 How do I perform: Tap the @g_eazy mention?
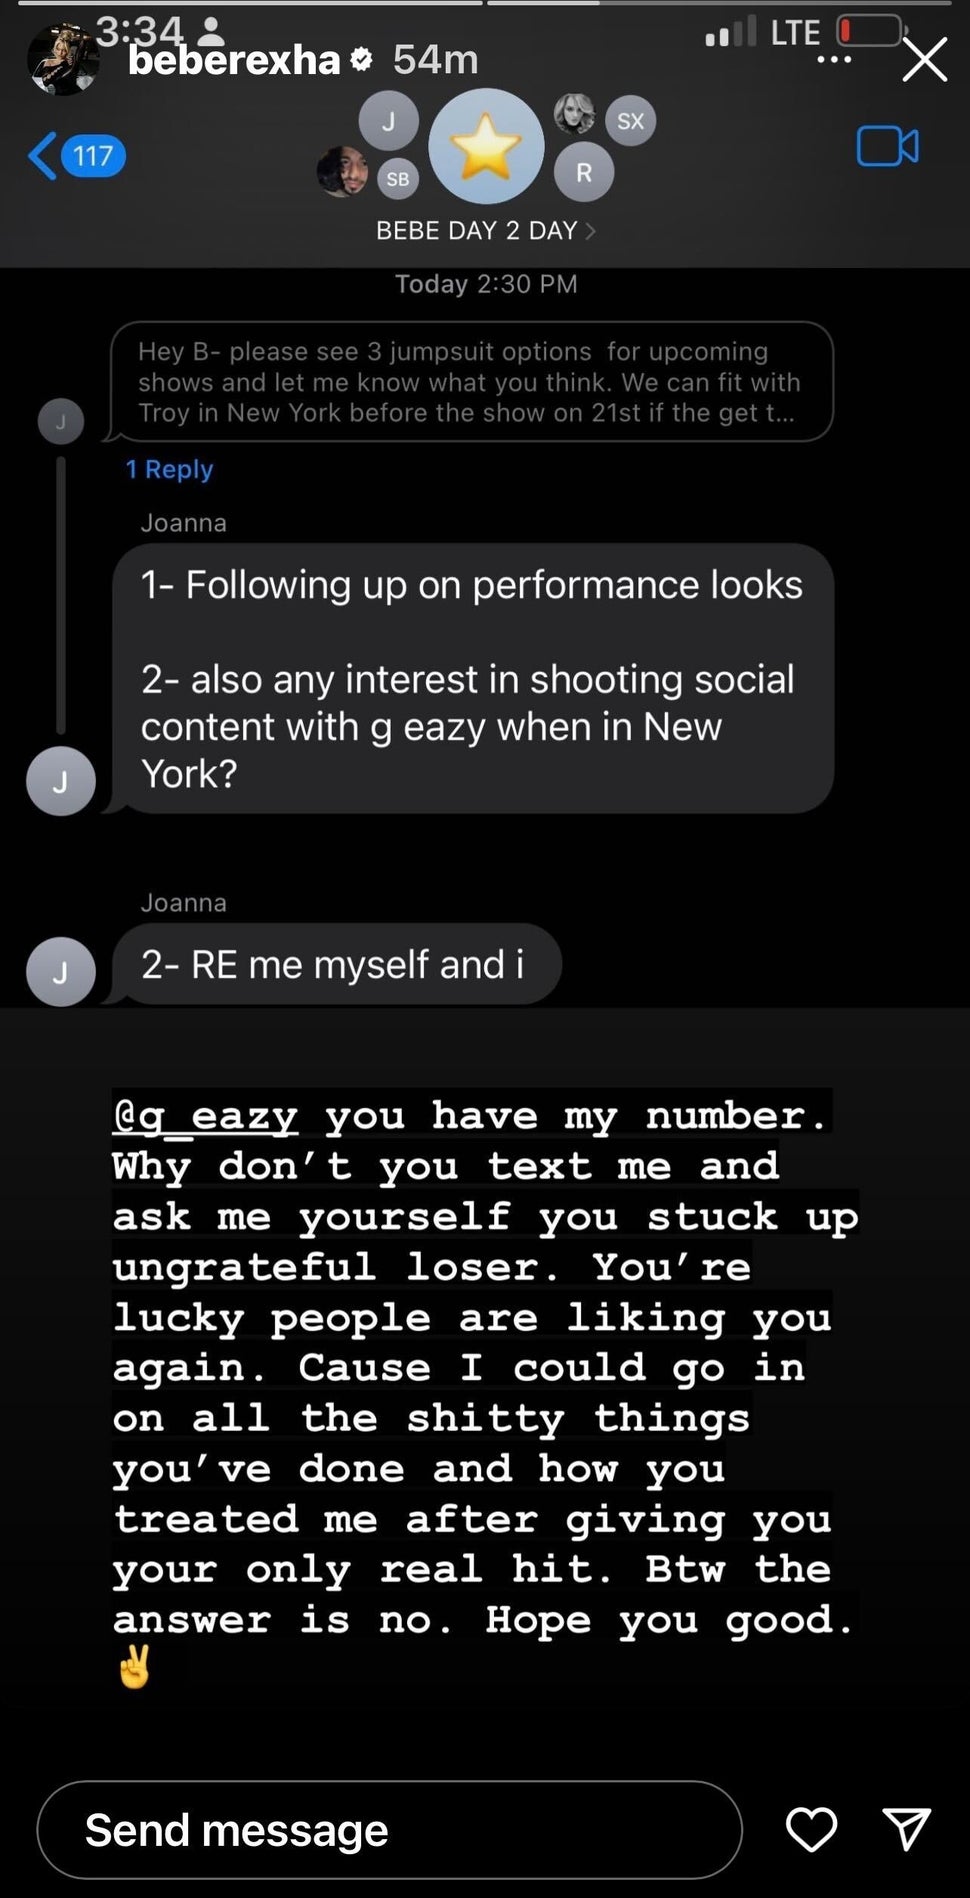(205, 1116)
